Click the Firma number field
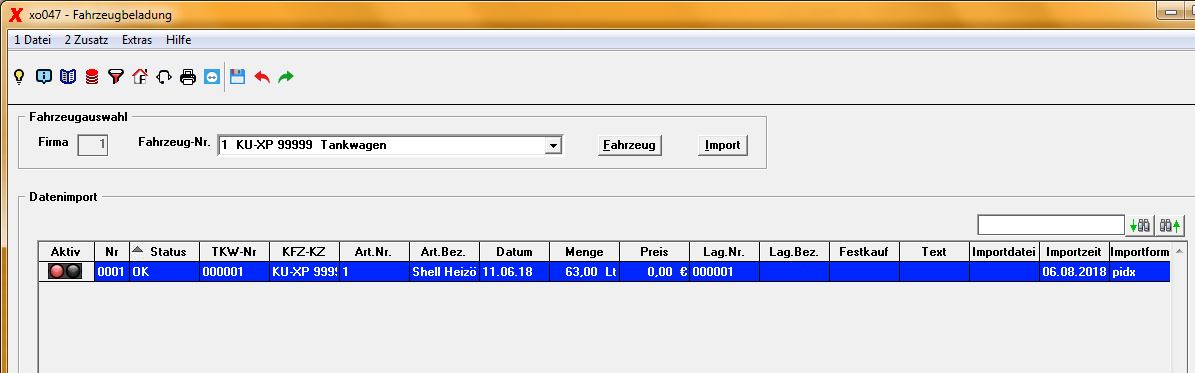Image resolution: width=1195 pixels, height=373 pixels. point(93,145)
